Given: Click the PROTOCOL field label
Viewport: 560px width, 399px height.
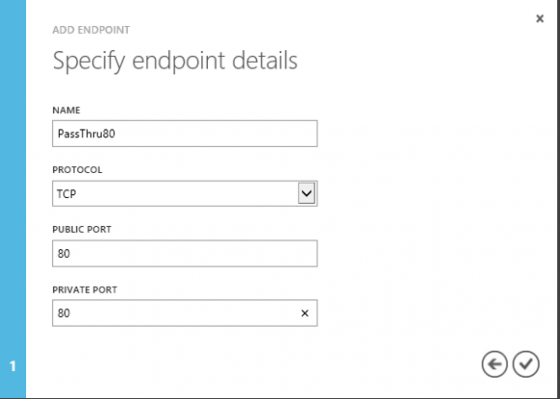Looking at the screenshot, I should pos(77,170).
